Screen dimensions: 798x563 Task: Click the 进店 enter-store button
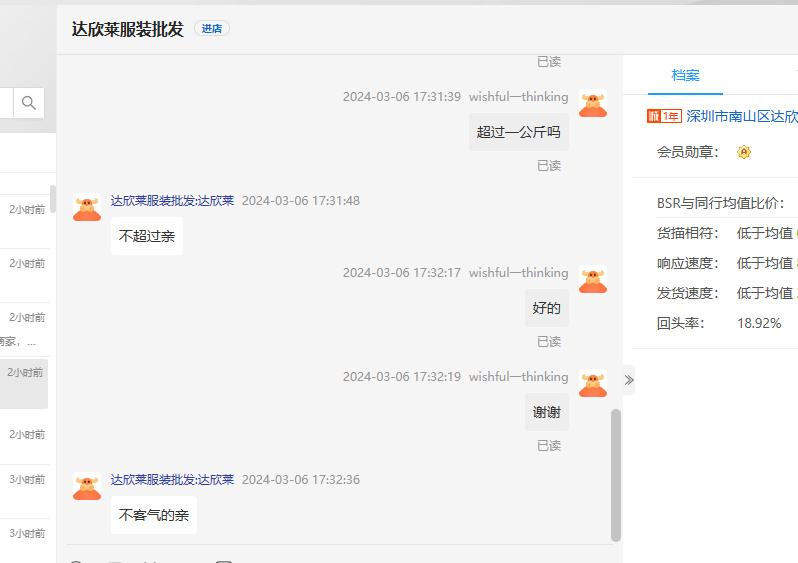coord(212,29)
